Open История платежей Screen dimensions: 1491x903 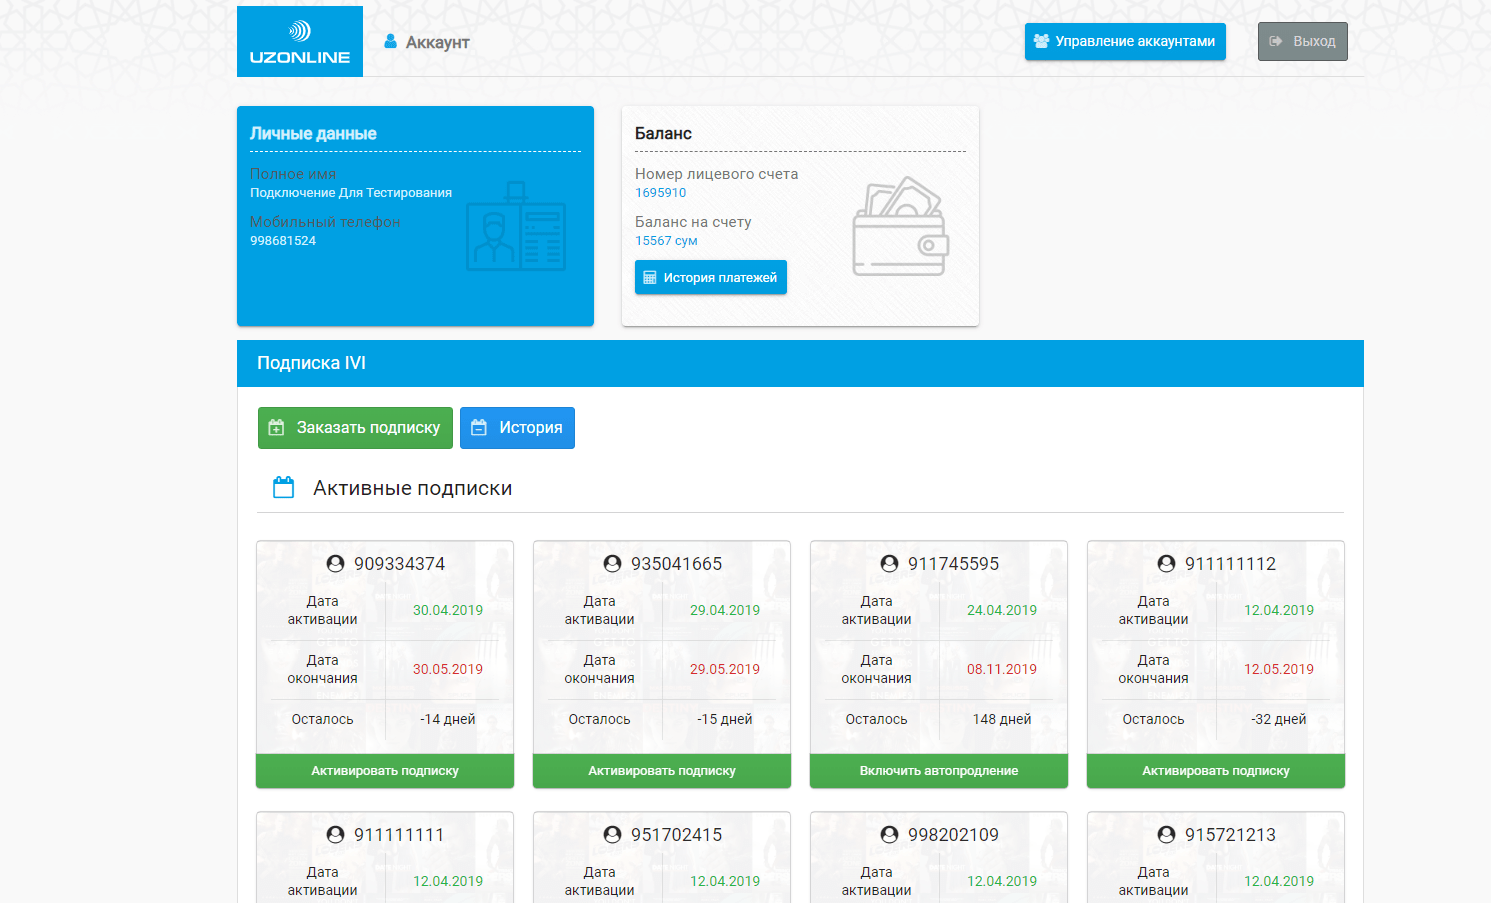(x=710, y=277)
